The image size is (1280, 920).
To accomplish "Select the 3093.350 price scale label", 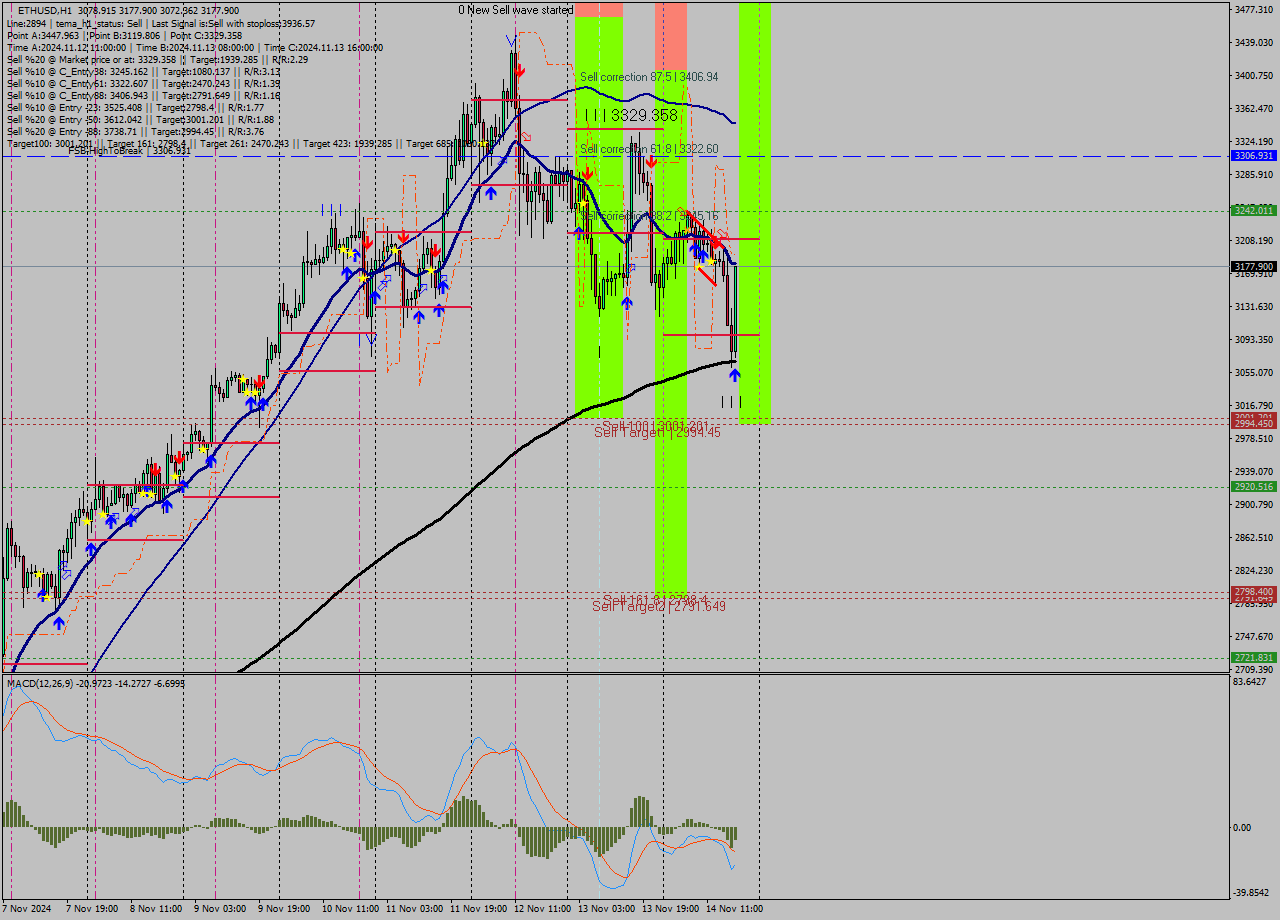I will [1254, 339].
